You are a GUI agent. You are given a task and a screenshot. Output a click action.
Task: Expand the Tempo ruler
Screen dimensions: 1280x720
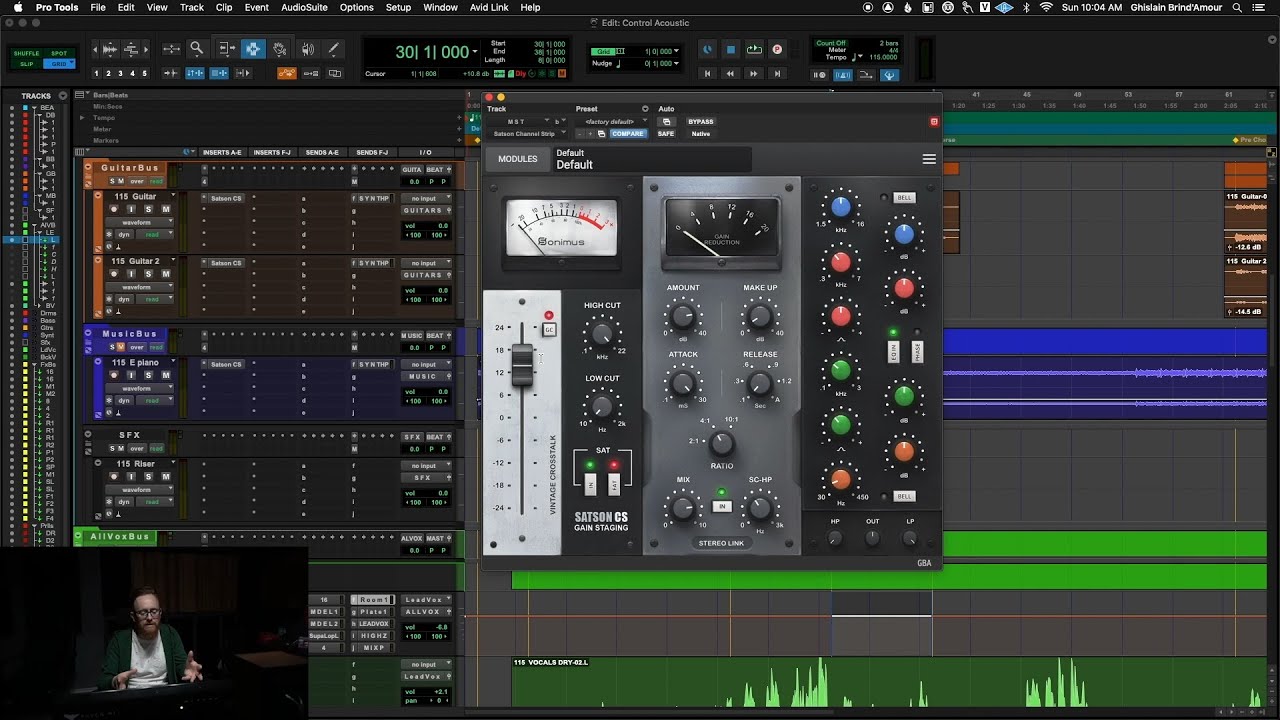pos(82,118)
